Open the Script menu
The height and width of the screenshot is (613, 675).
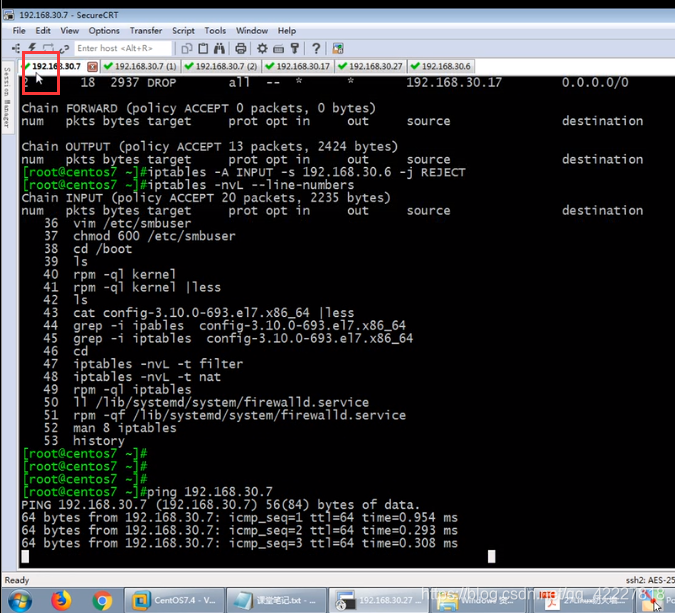point(183,31)
